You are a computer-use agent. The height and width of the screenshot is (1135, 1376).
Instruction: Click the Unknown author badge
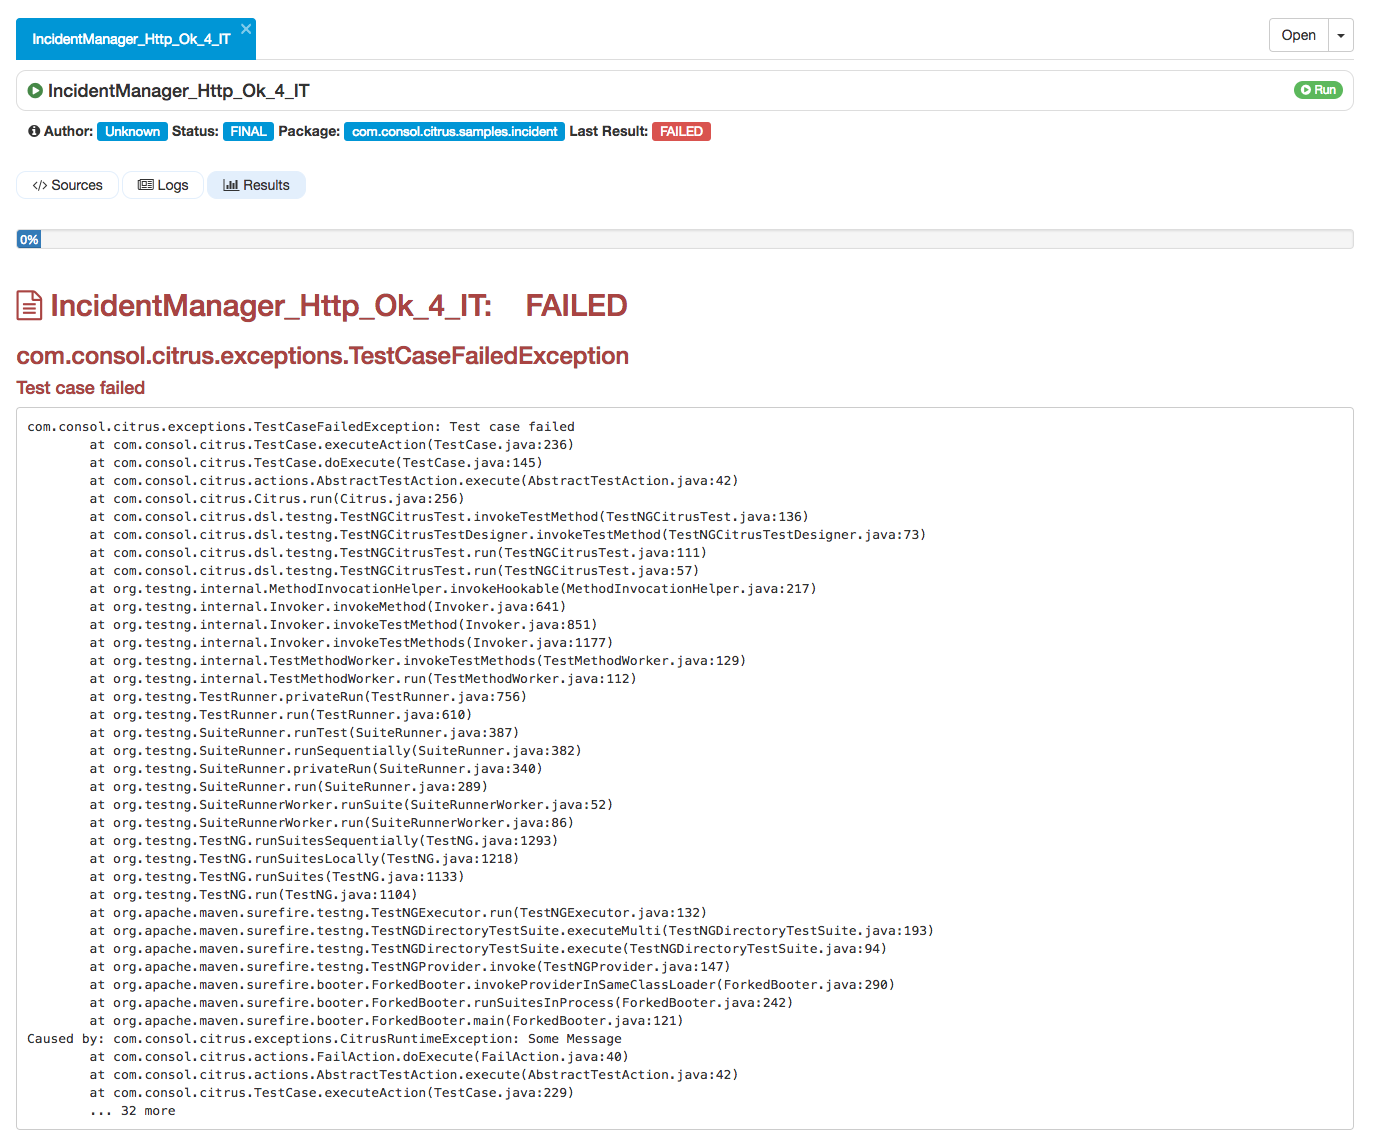132,131
